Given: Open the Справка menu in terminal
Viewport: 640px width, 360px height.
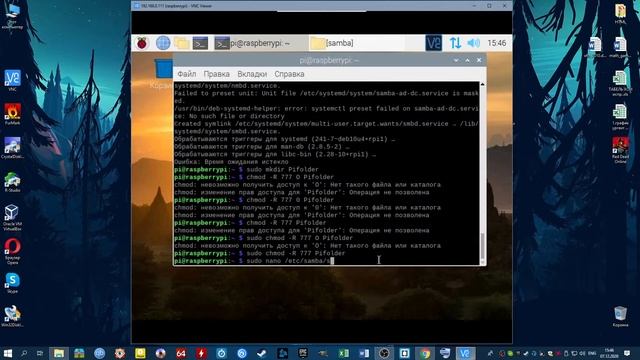Looking at the screenshot, I should tap(289, 74).
